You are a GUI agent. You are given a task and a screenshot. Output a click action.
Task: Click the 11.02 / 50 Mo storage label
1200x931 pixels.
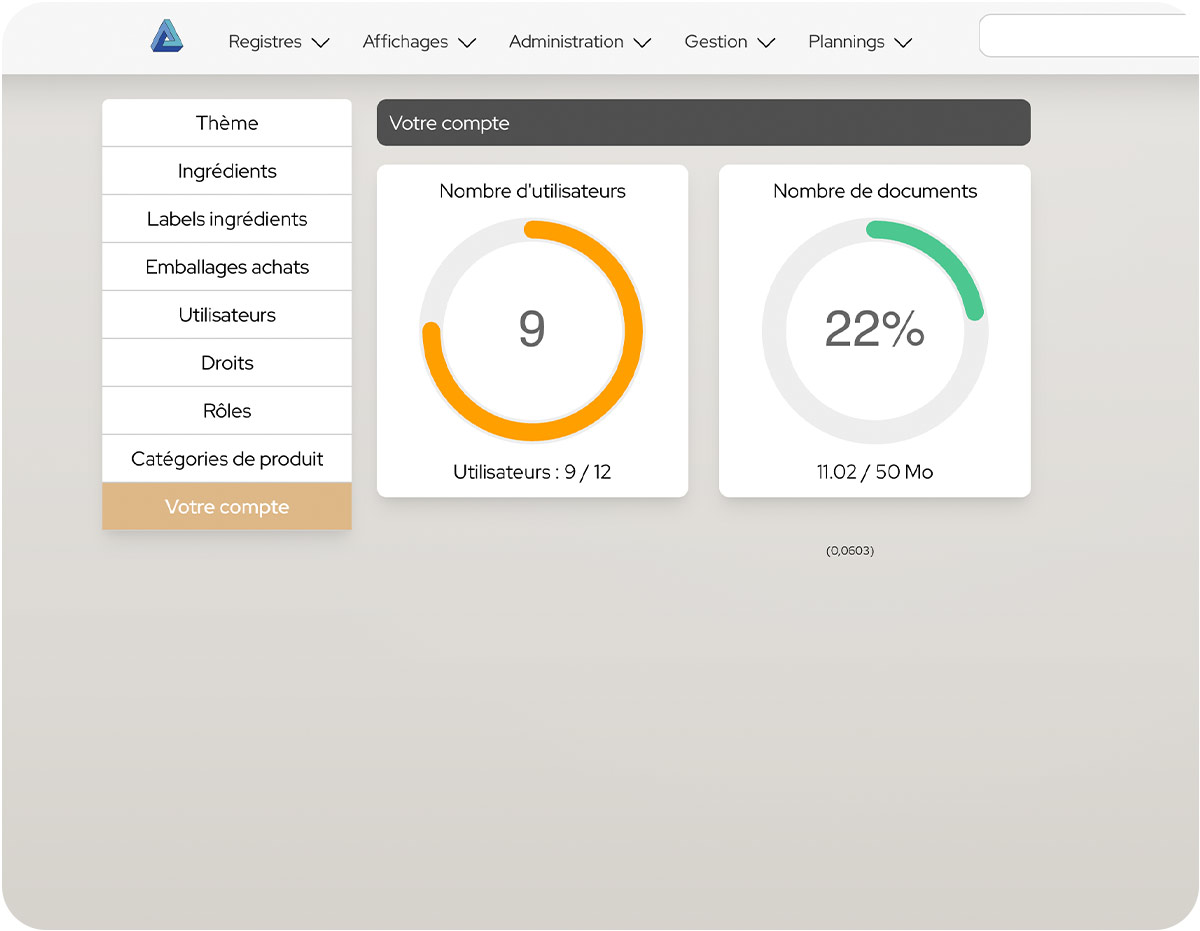pyautogui.click(x=875, y=472)
